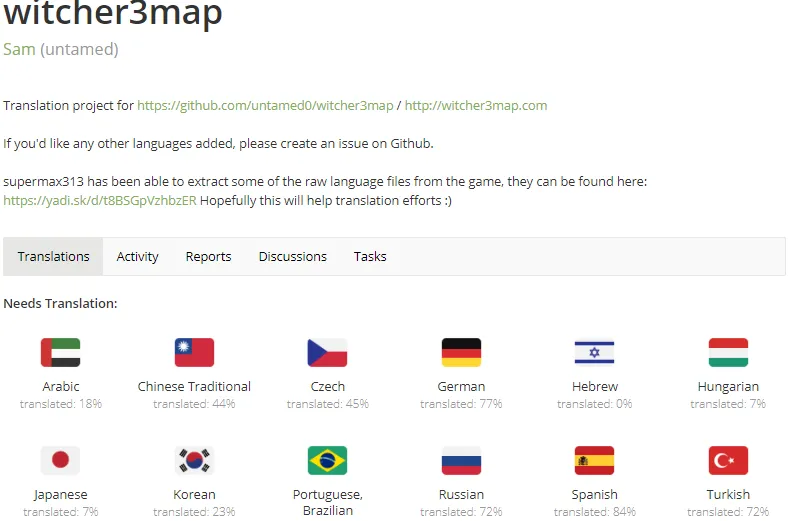Screen dimensions: 792x521
Task: Choose the Korean language name
Action: pos(194,495)
